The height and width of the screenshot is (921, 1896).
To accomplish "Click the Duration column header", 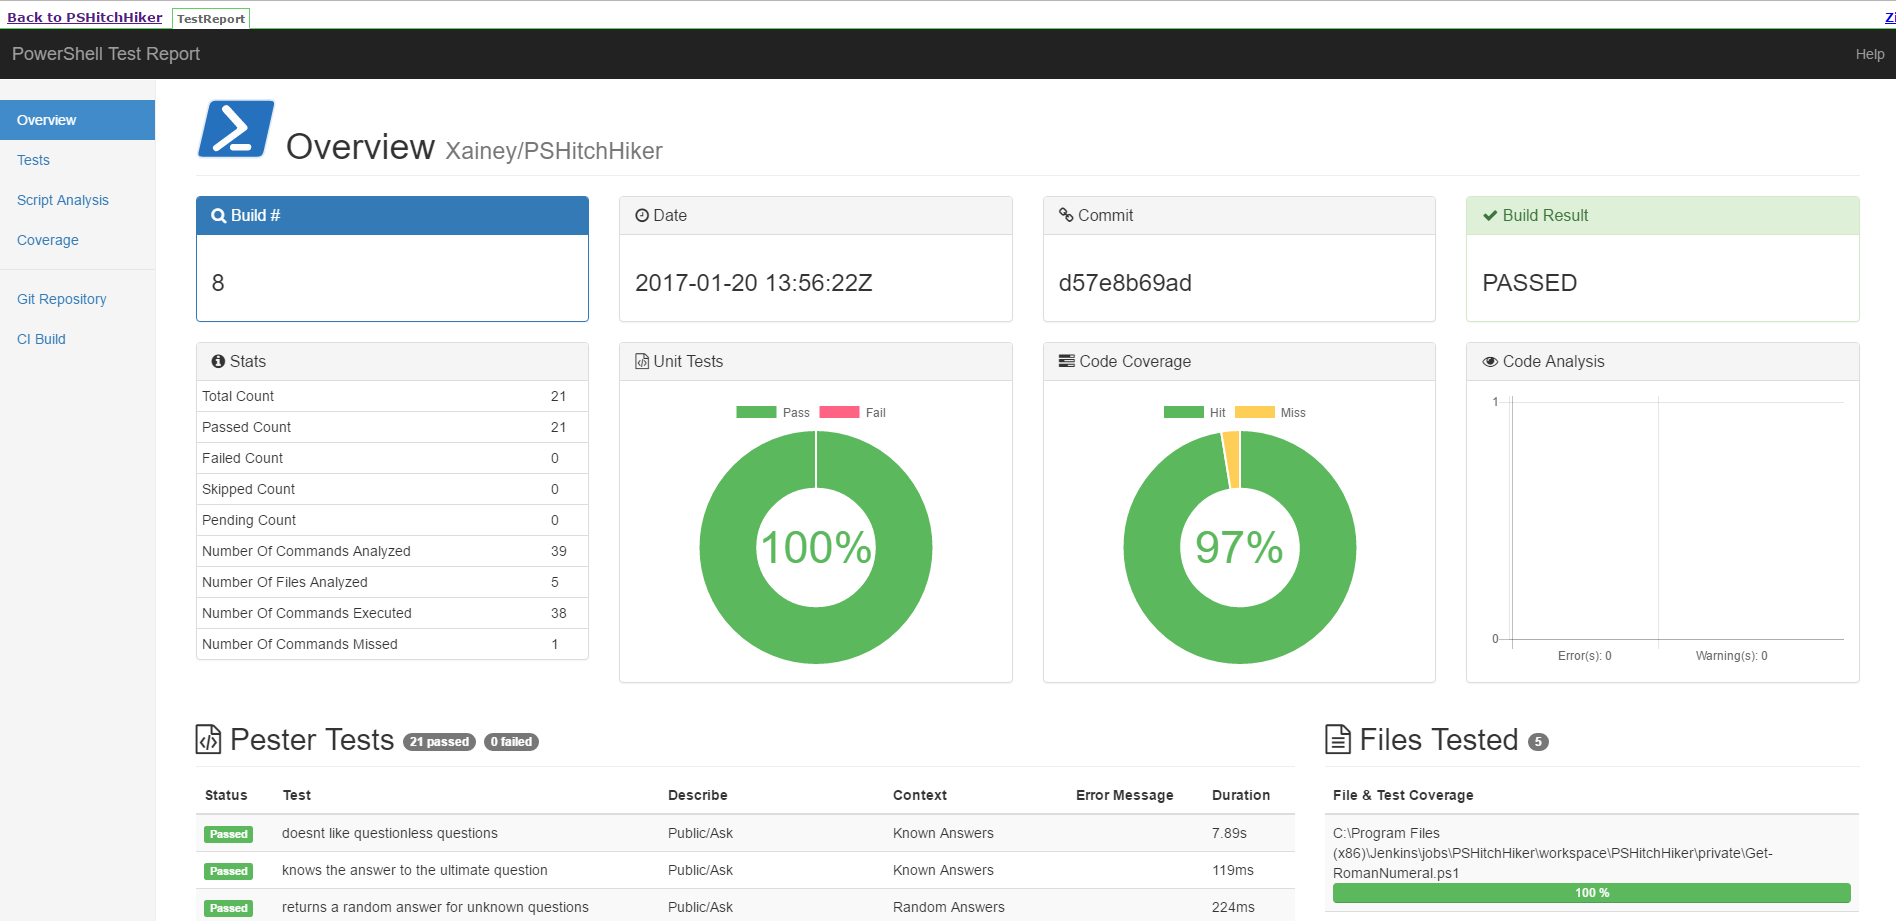I will coord(1241,795).
